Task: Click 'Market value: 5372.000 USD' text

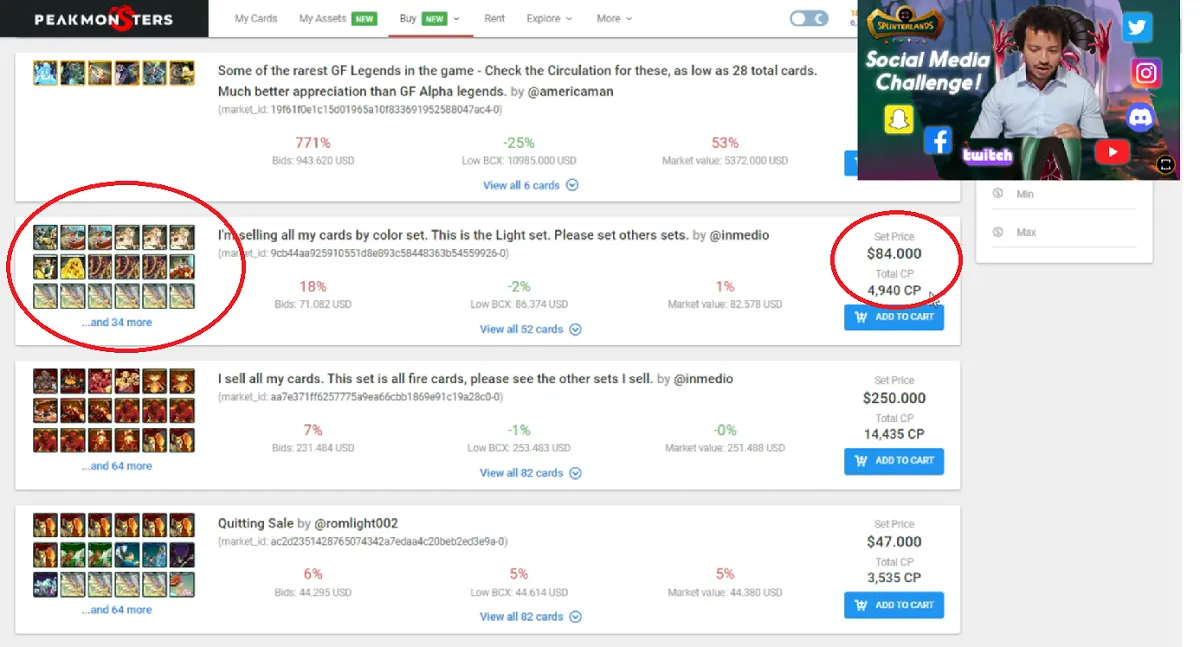Action: click(x=725, y=160)
